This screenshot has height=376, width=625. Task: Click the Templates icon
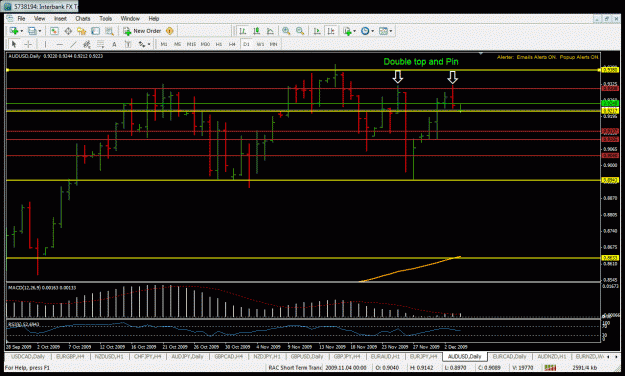pos(383,31)
